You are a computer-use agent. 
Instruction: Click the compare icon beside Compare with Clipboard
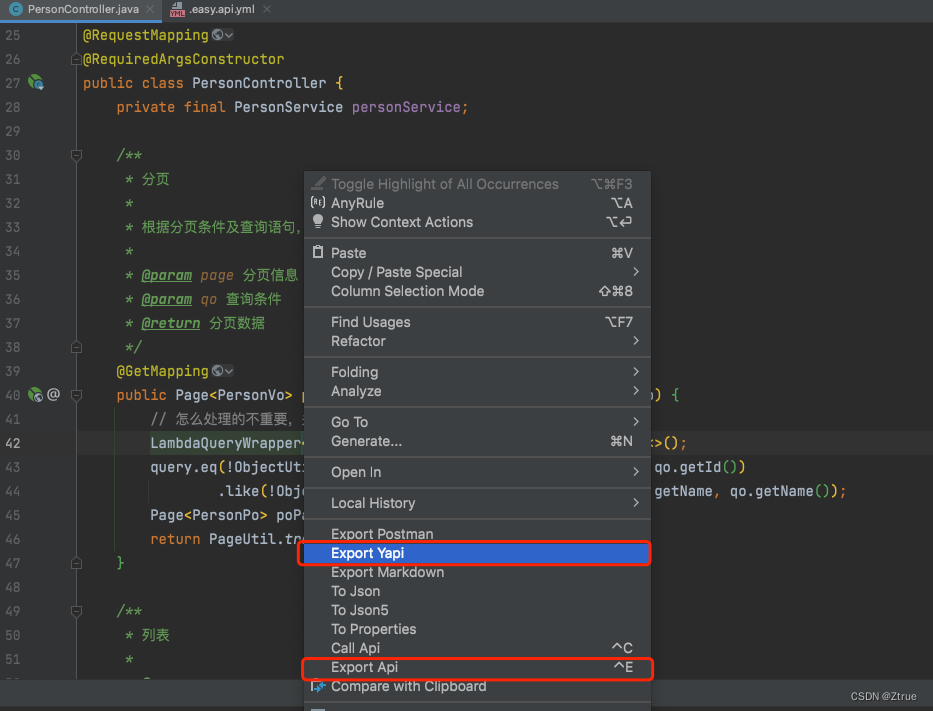point(318,687)
